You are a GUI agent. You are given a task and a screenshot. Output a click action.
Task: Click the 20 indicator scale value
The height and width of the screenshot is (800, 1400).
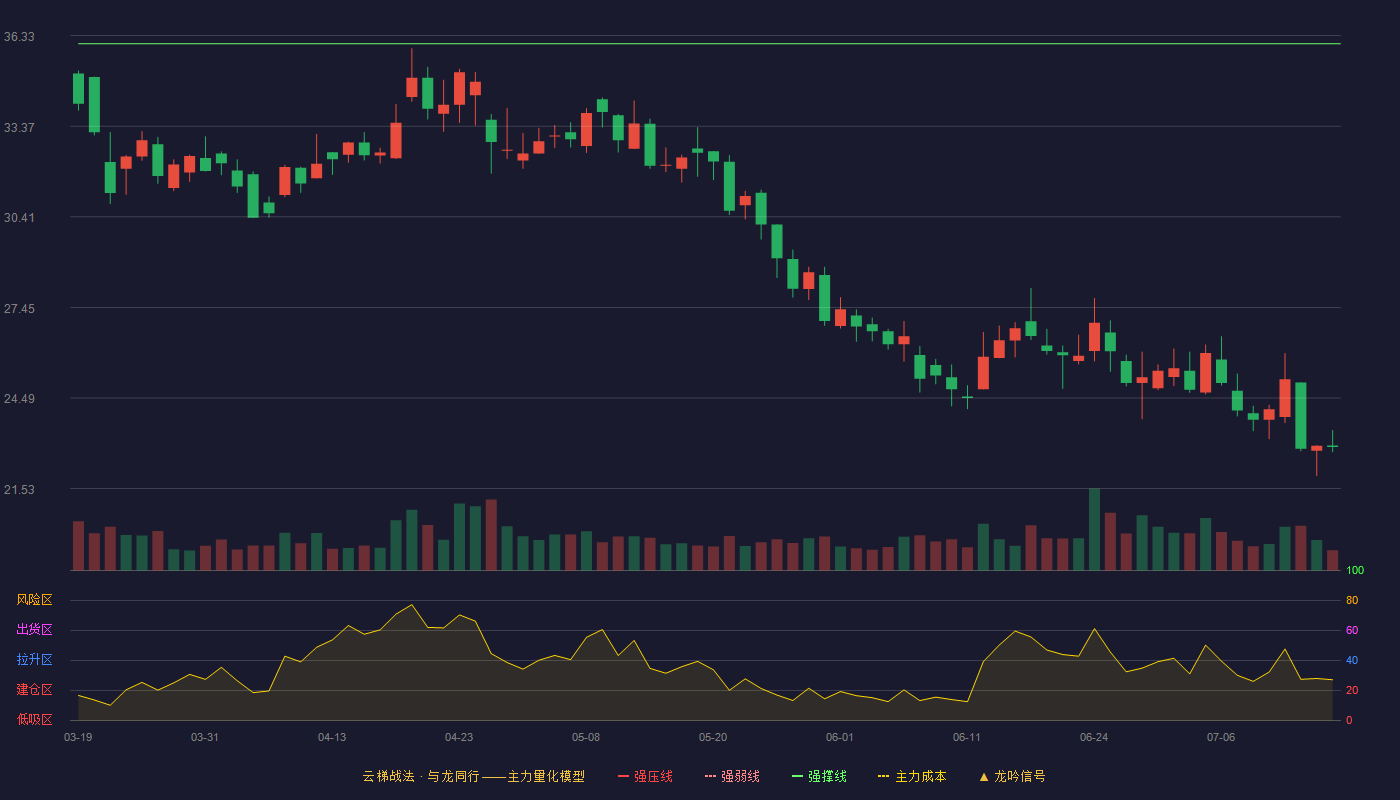point(1352,690)
